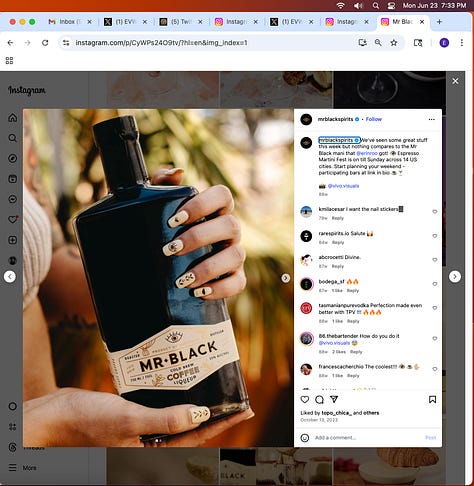Click the Instagram logo
The height and width of the screenshot is (486, 474).
point(27,90)
